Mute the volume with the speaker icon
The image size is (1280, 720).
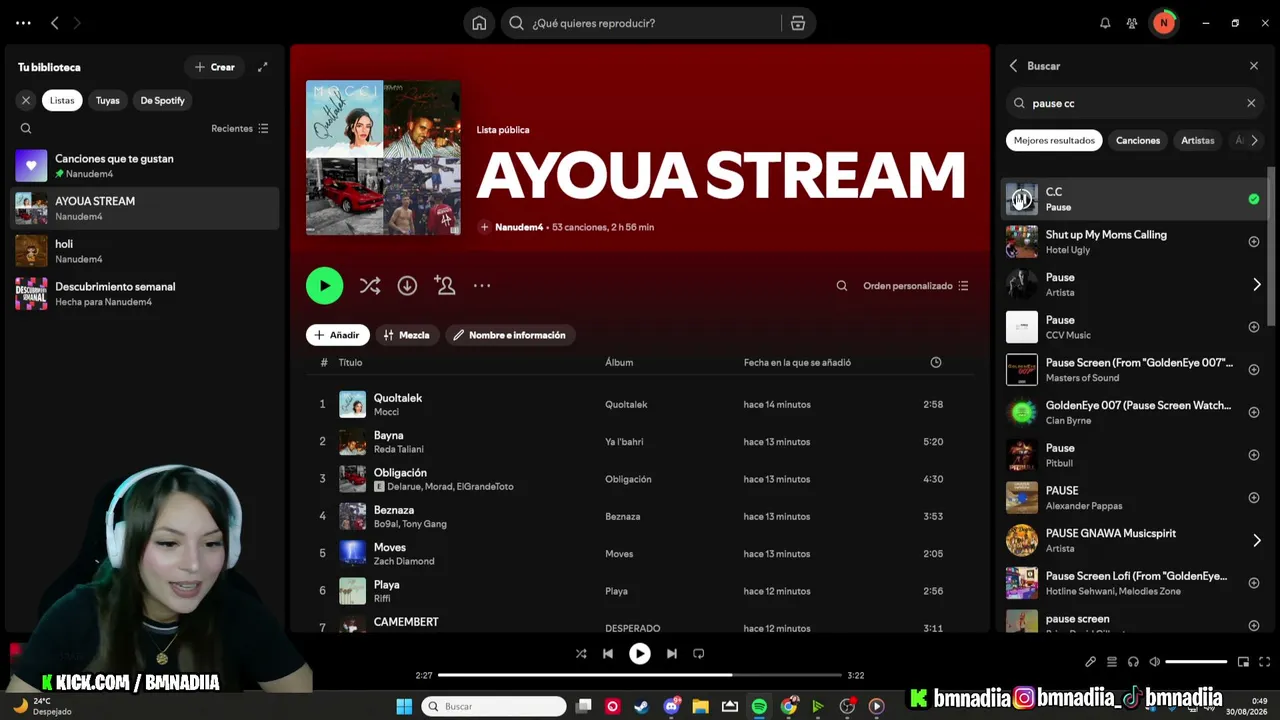[1155, 662]
